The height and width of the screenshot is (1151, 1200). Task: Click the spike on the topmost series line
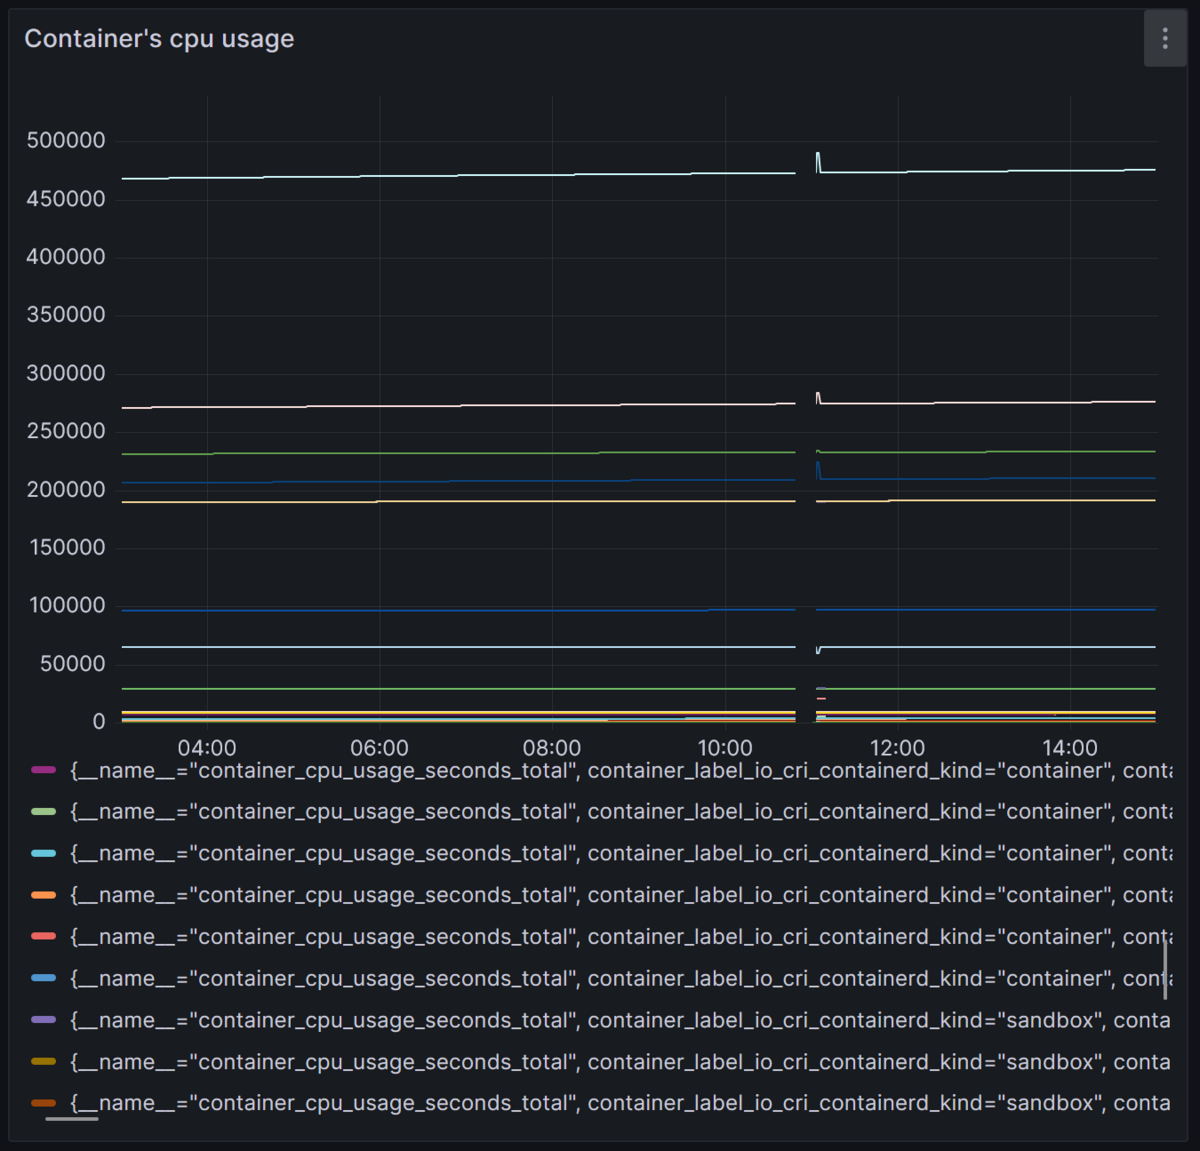point(818,161)
